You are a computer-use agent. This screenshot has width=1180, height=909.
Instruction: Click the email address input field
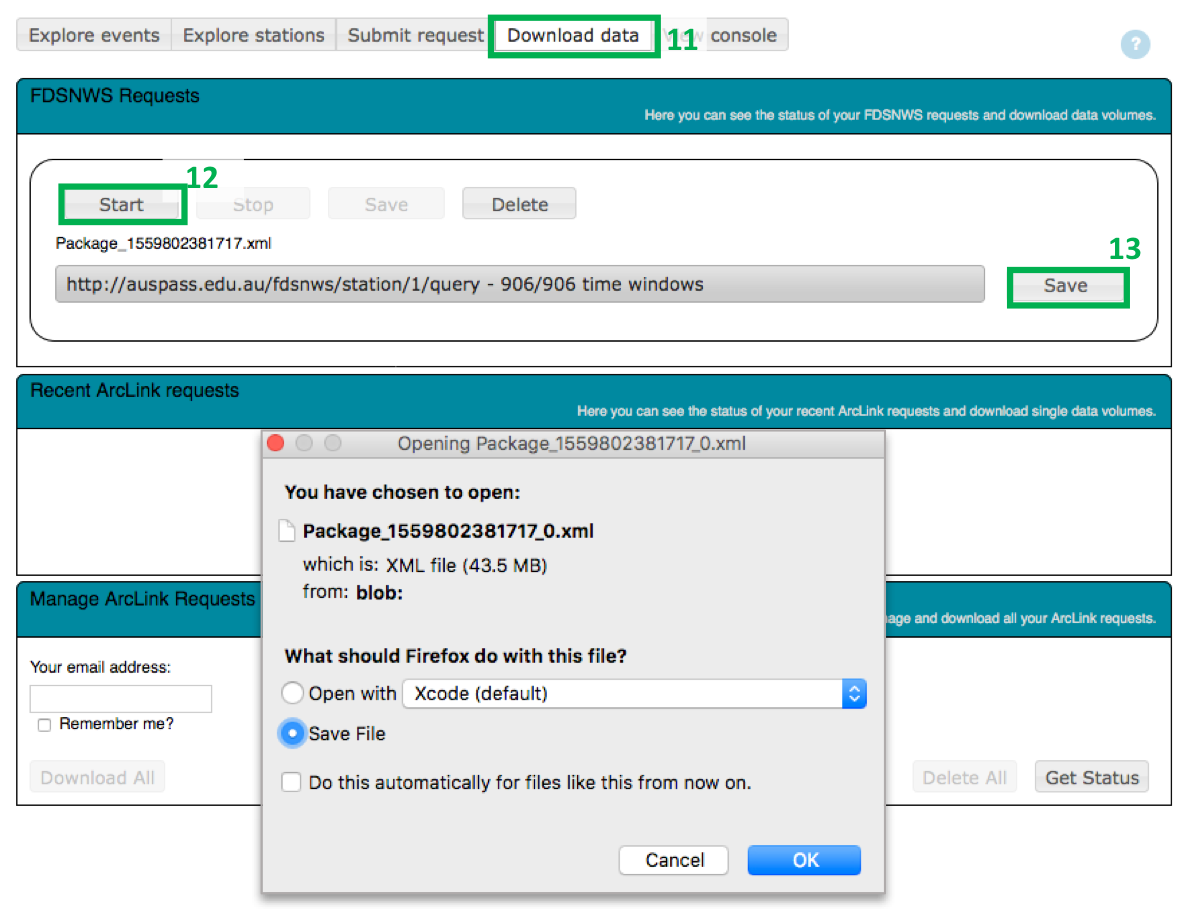(121, 698)
